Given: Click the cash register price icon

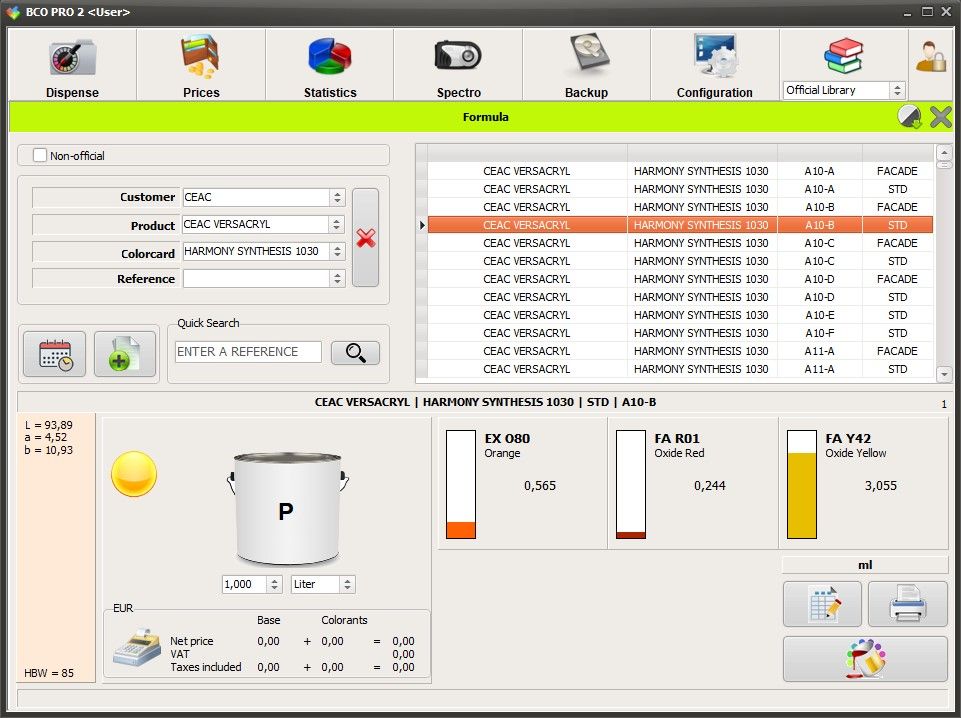Looking at the screenshot, I should pos(137,648).
